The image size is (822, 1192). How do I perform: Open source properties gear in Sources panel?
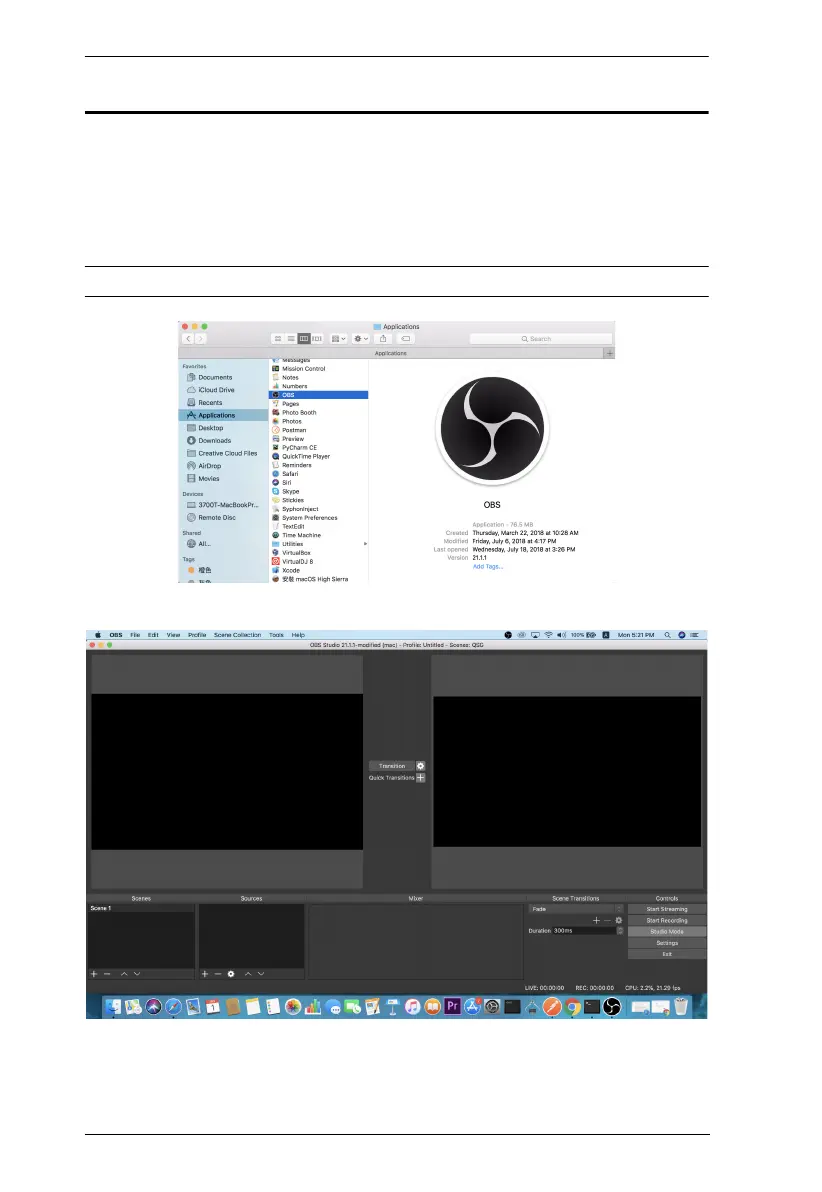pos(231,973)
